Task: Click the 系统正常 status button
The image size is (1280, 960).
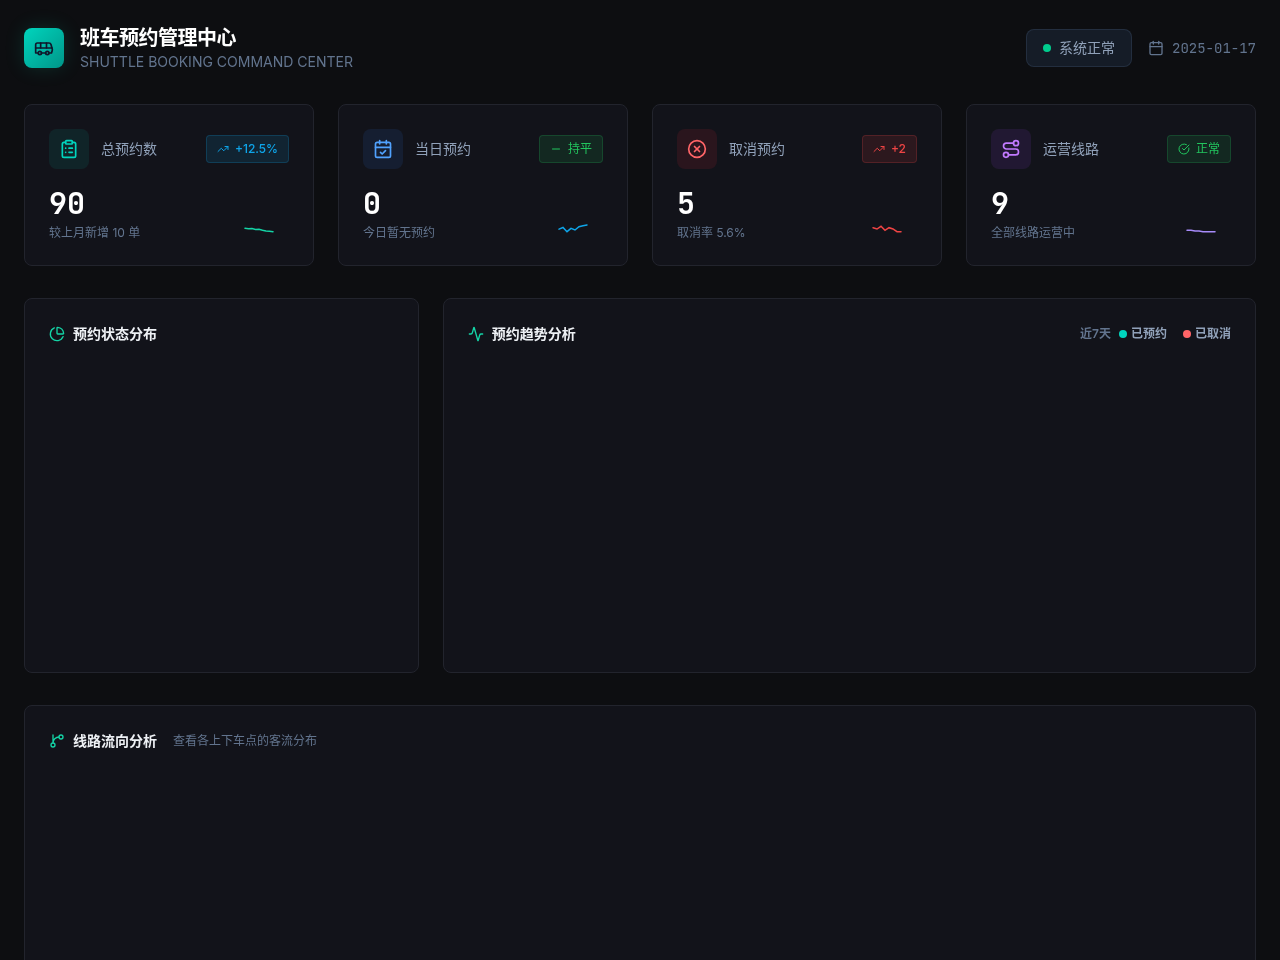Action: coord(1079,48)
